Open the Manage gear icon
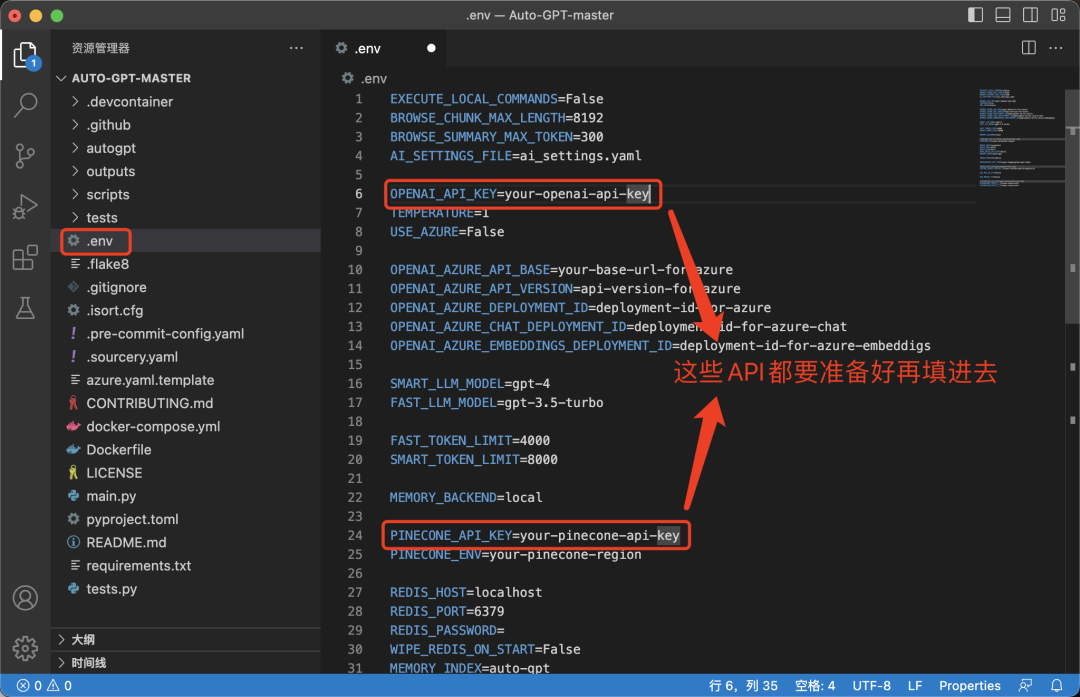 tap(25, 648)
